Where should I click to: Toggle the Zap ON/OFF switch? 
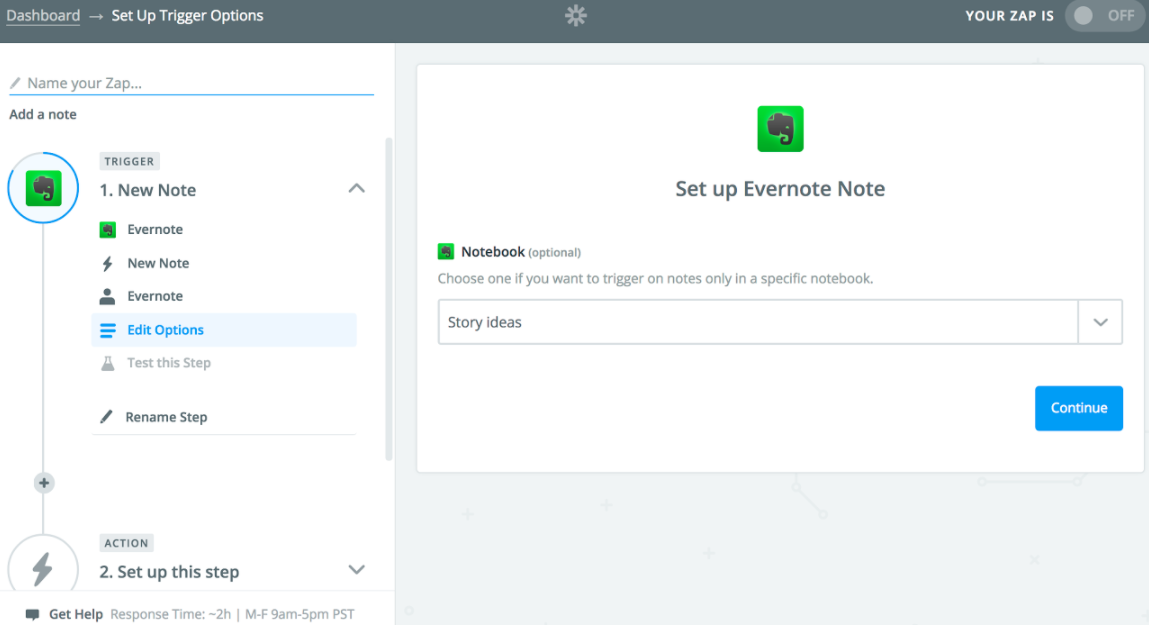tap(1105, 16)
